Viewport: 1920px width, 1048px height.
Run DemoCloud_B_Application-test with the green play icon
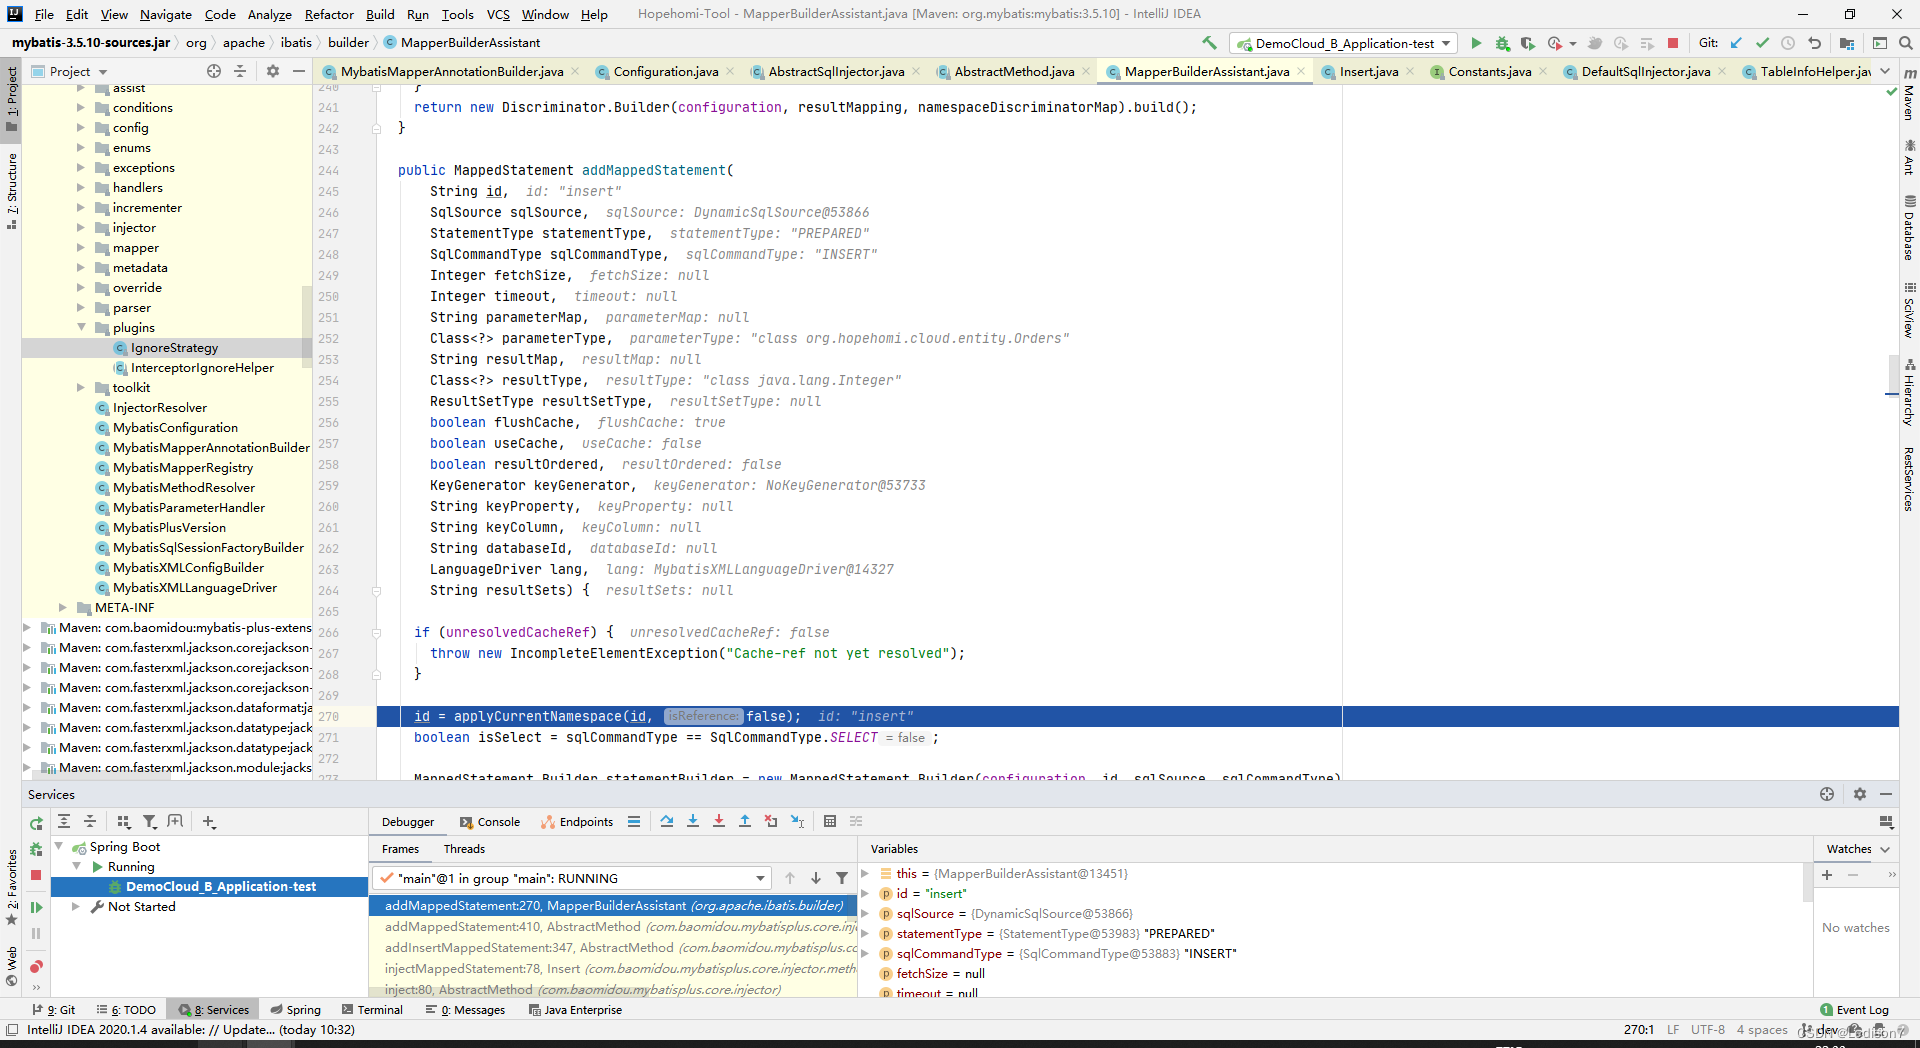click(1476, 43)
